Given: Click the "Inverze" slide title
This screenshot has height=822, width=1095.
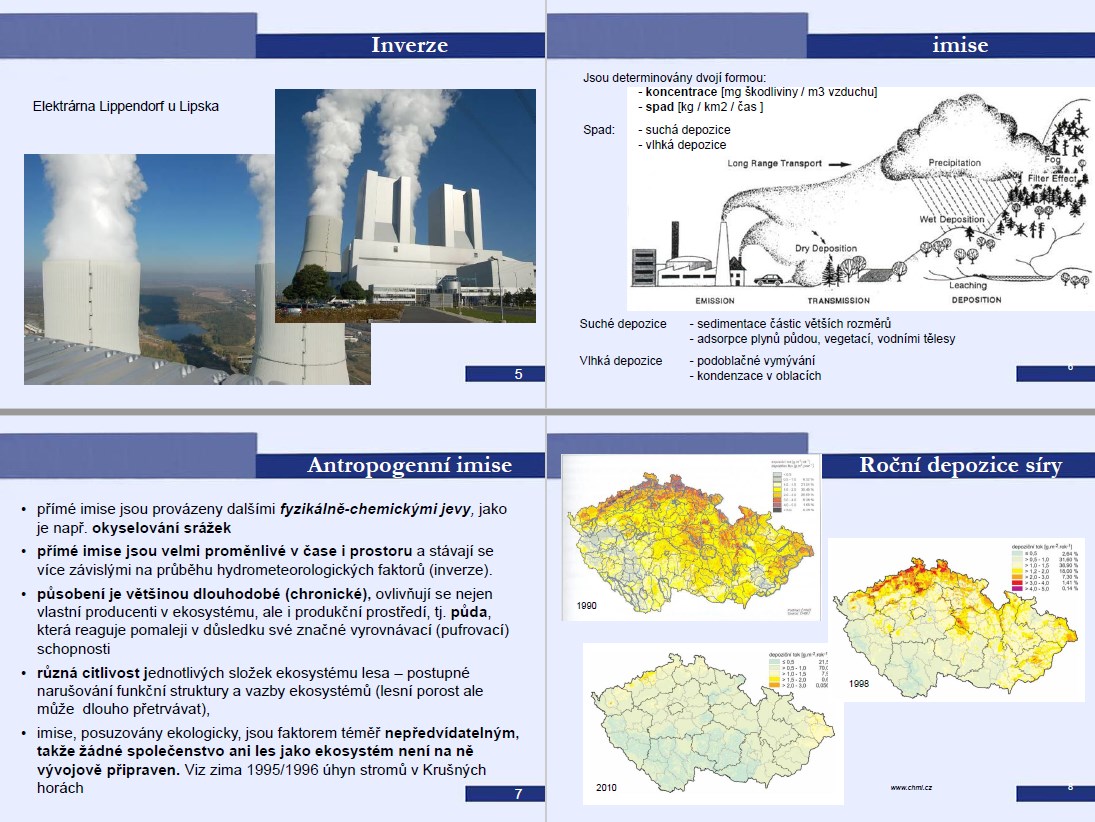Looking at the screenshot, I should (409, 45).
